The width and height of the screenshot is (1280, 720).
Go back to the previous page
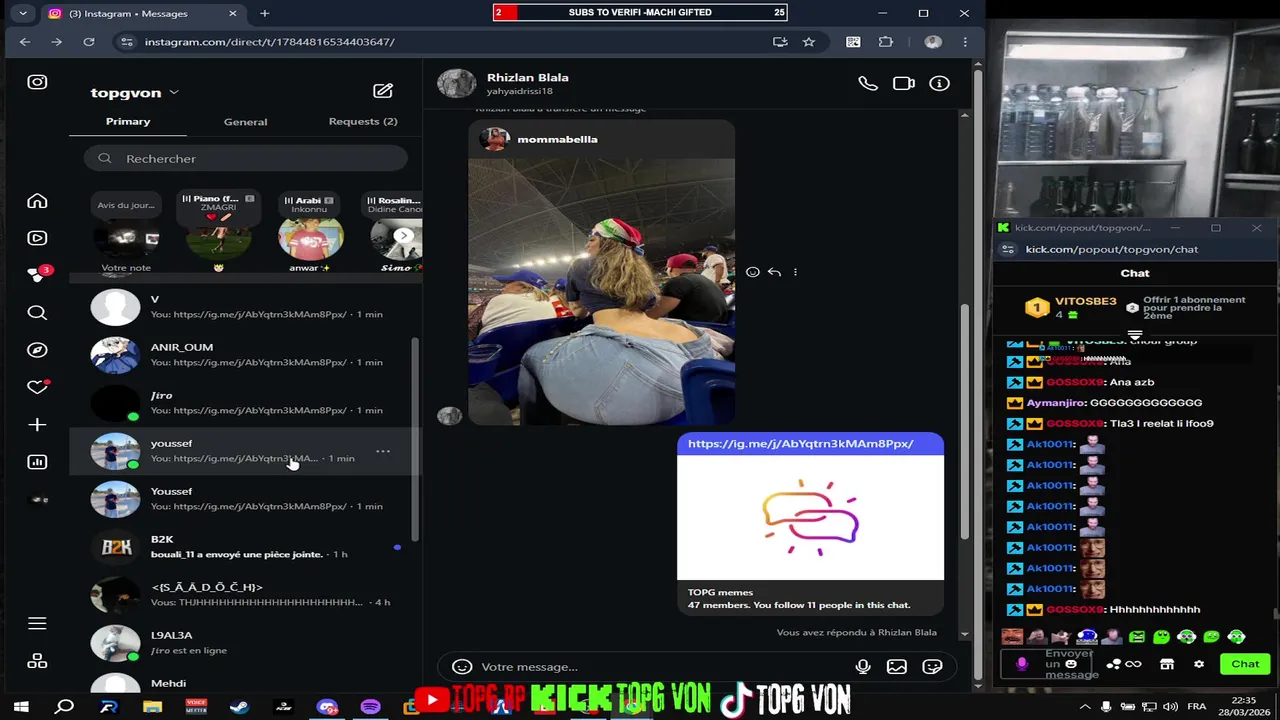click(25, 42)
